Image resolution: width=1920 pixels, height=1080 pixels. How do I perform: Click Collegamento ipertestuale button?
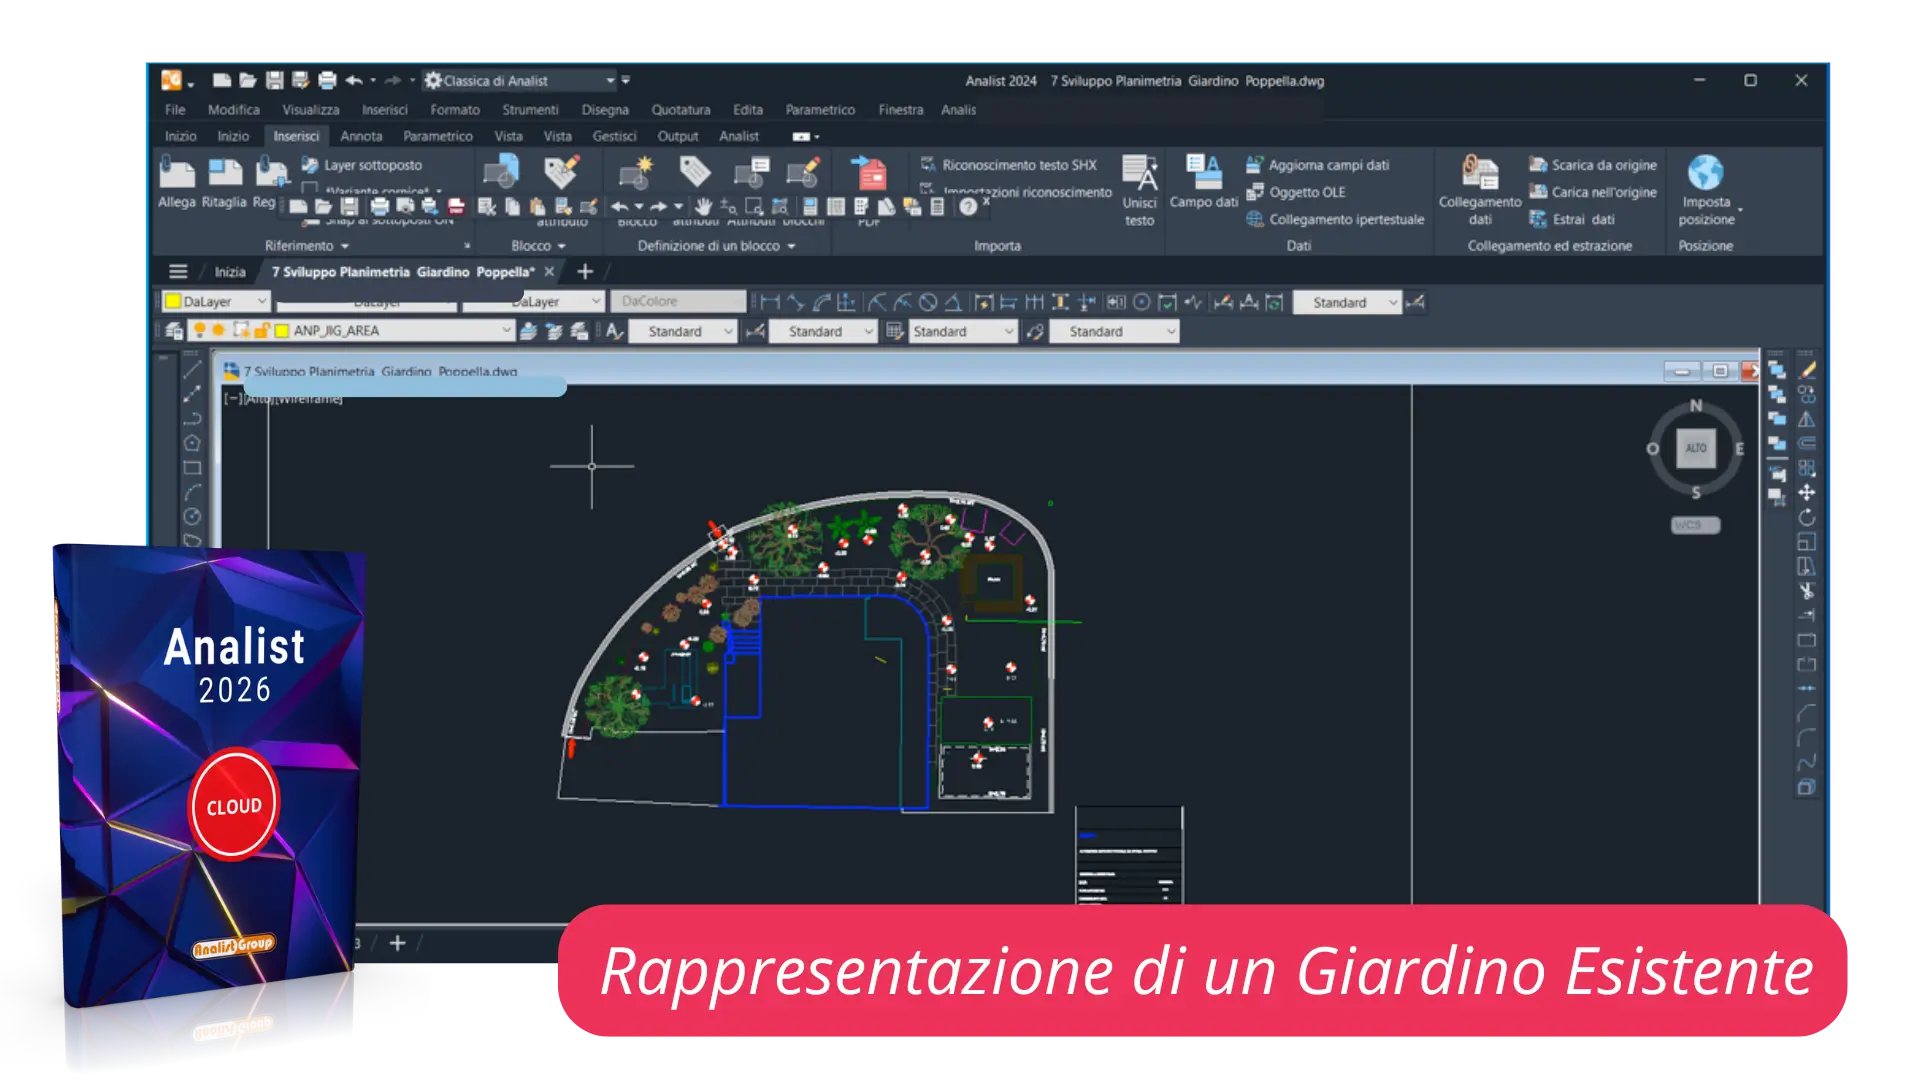point(1345,219)
